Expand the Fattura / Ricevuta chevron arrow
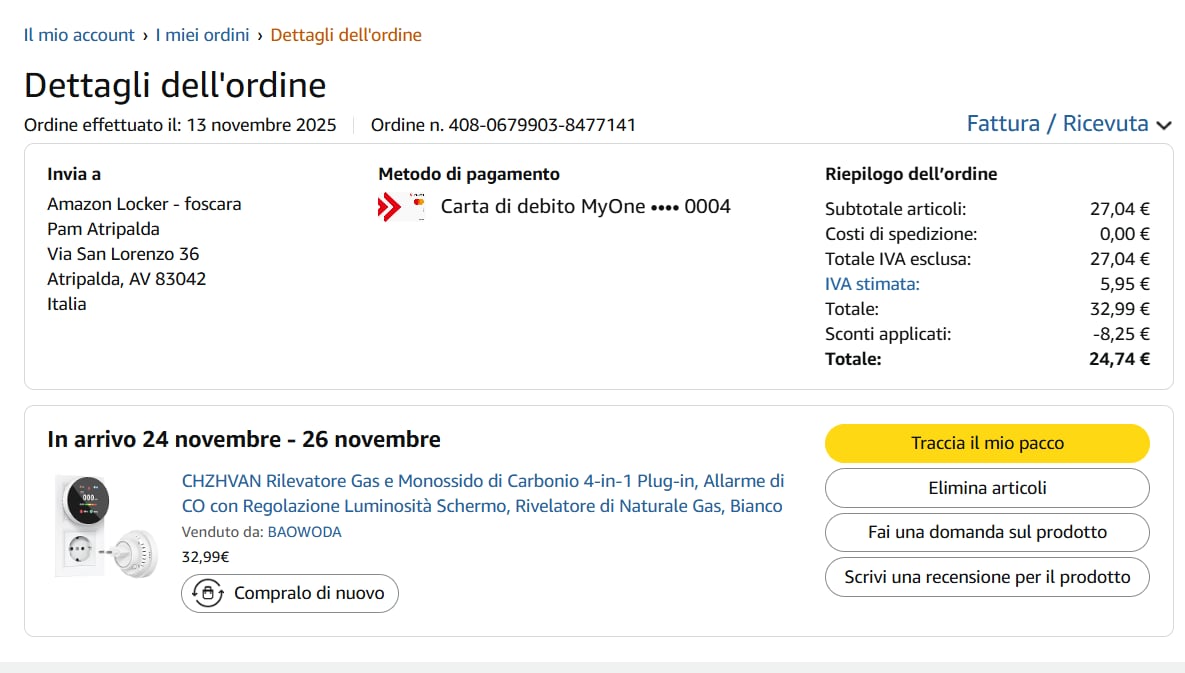The image size is (1185, 673). click(x=1163, y=125)
